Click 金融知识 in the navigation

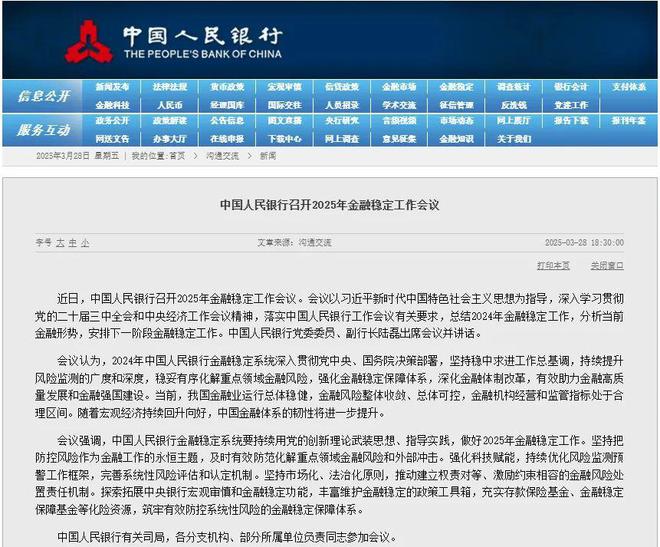(456, 139)
